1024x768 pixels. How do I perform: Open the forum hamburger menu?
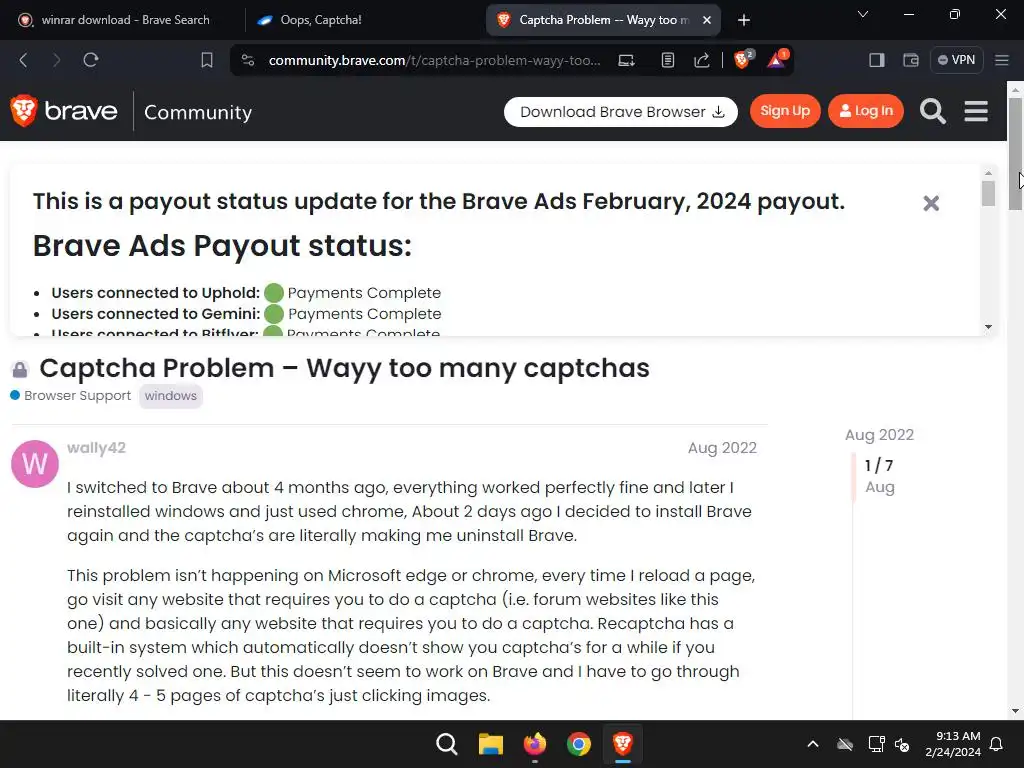point(976,111)
